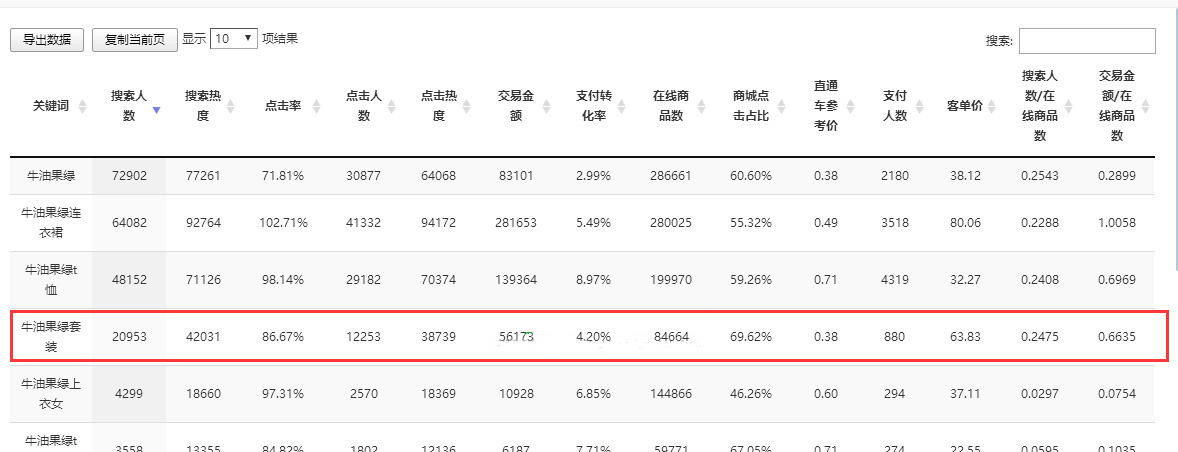1178x452 pixels.
Task: Click the value 4299 in 搜索人数
Action: click(128, 393)
